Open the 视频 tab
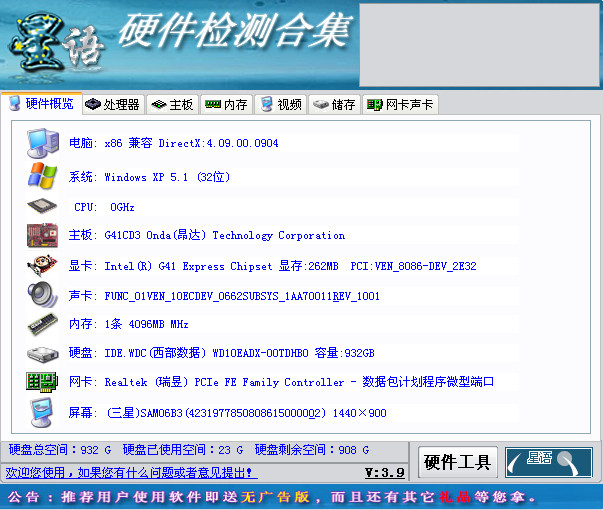The height and width of the screenshot is (510, 603). coord(281,105)
